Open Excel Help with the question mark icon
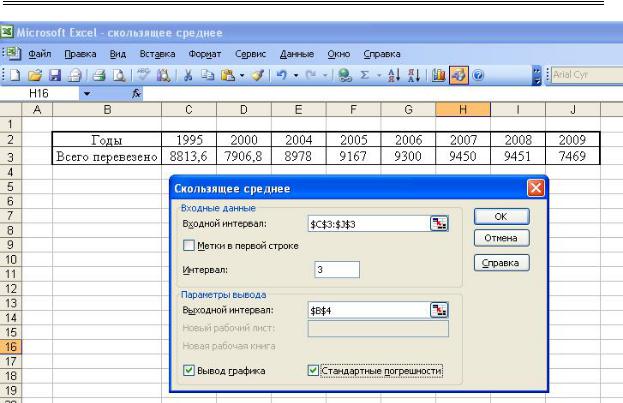The height and width of the screenshot is (403, 623). coord(478,75)
